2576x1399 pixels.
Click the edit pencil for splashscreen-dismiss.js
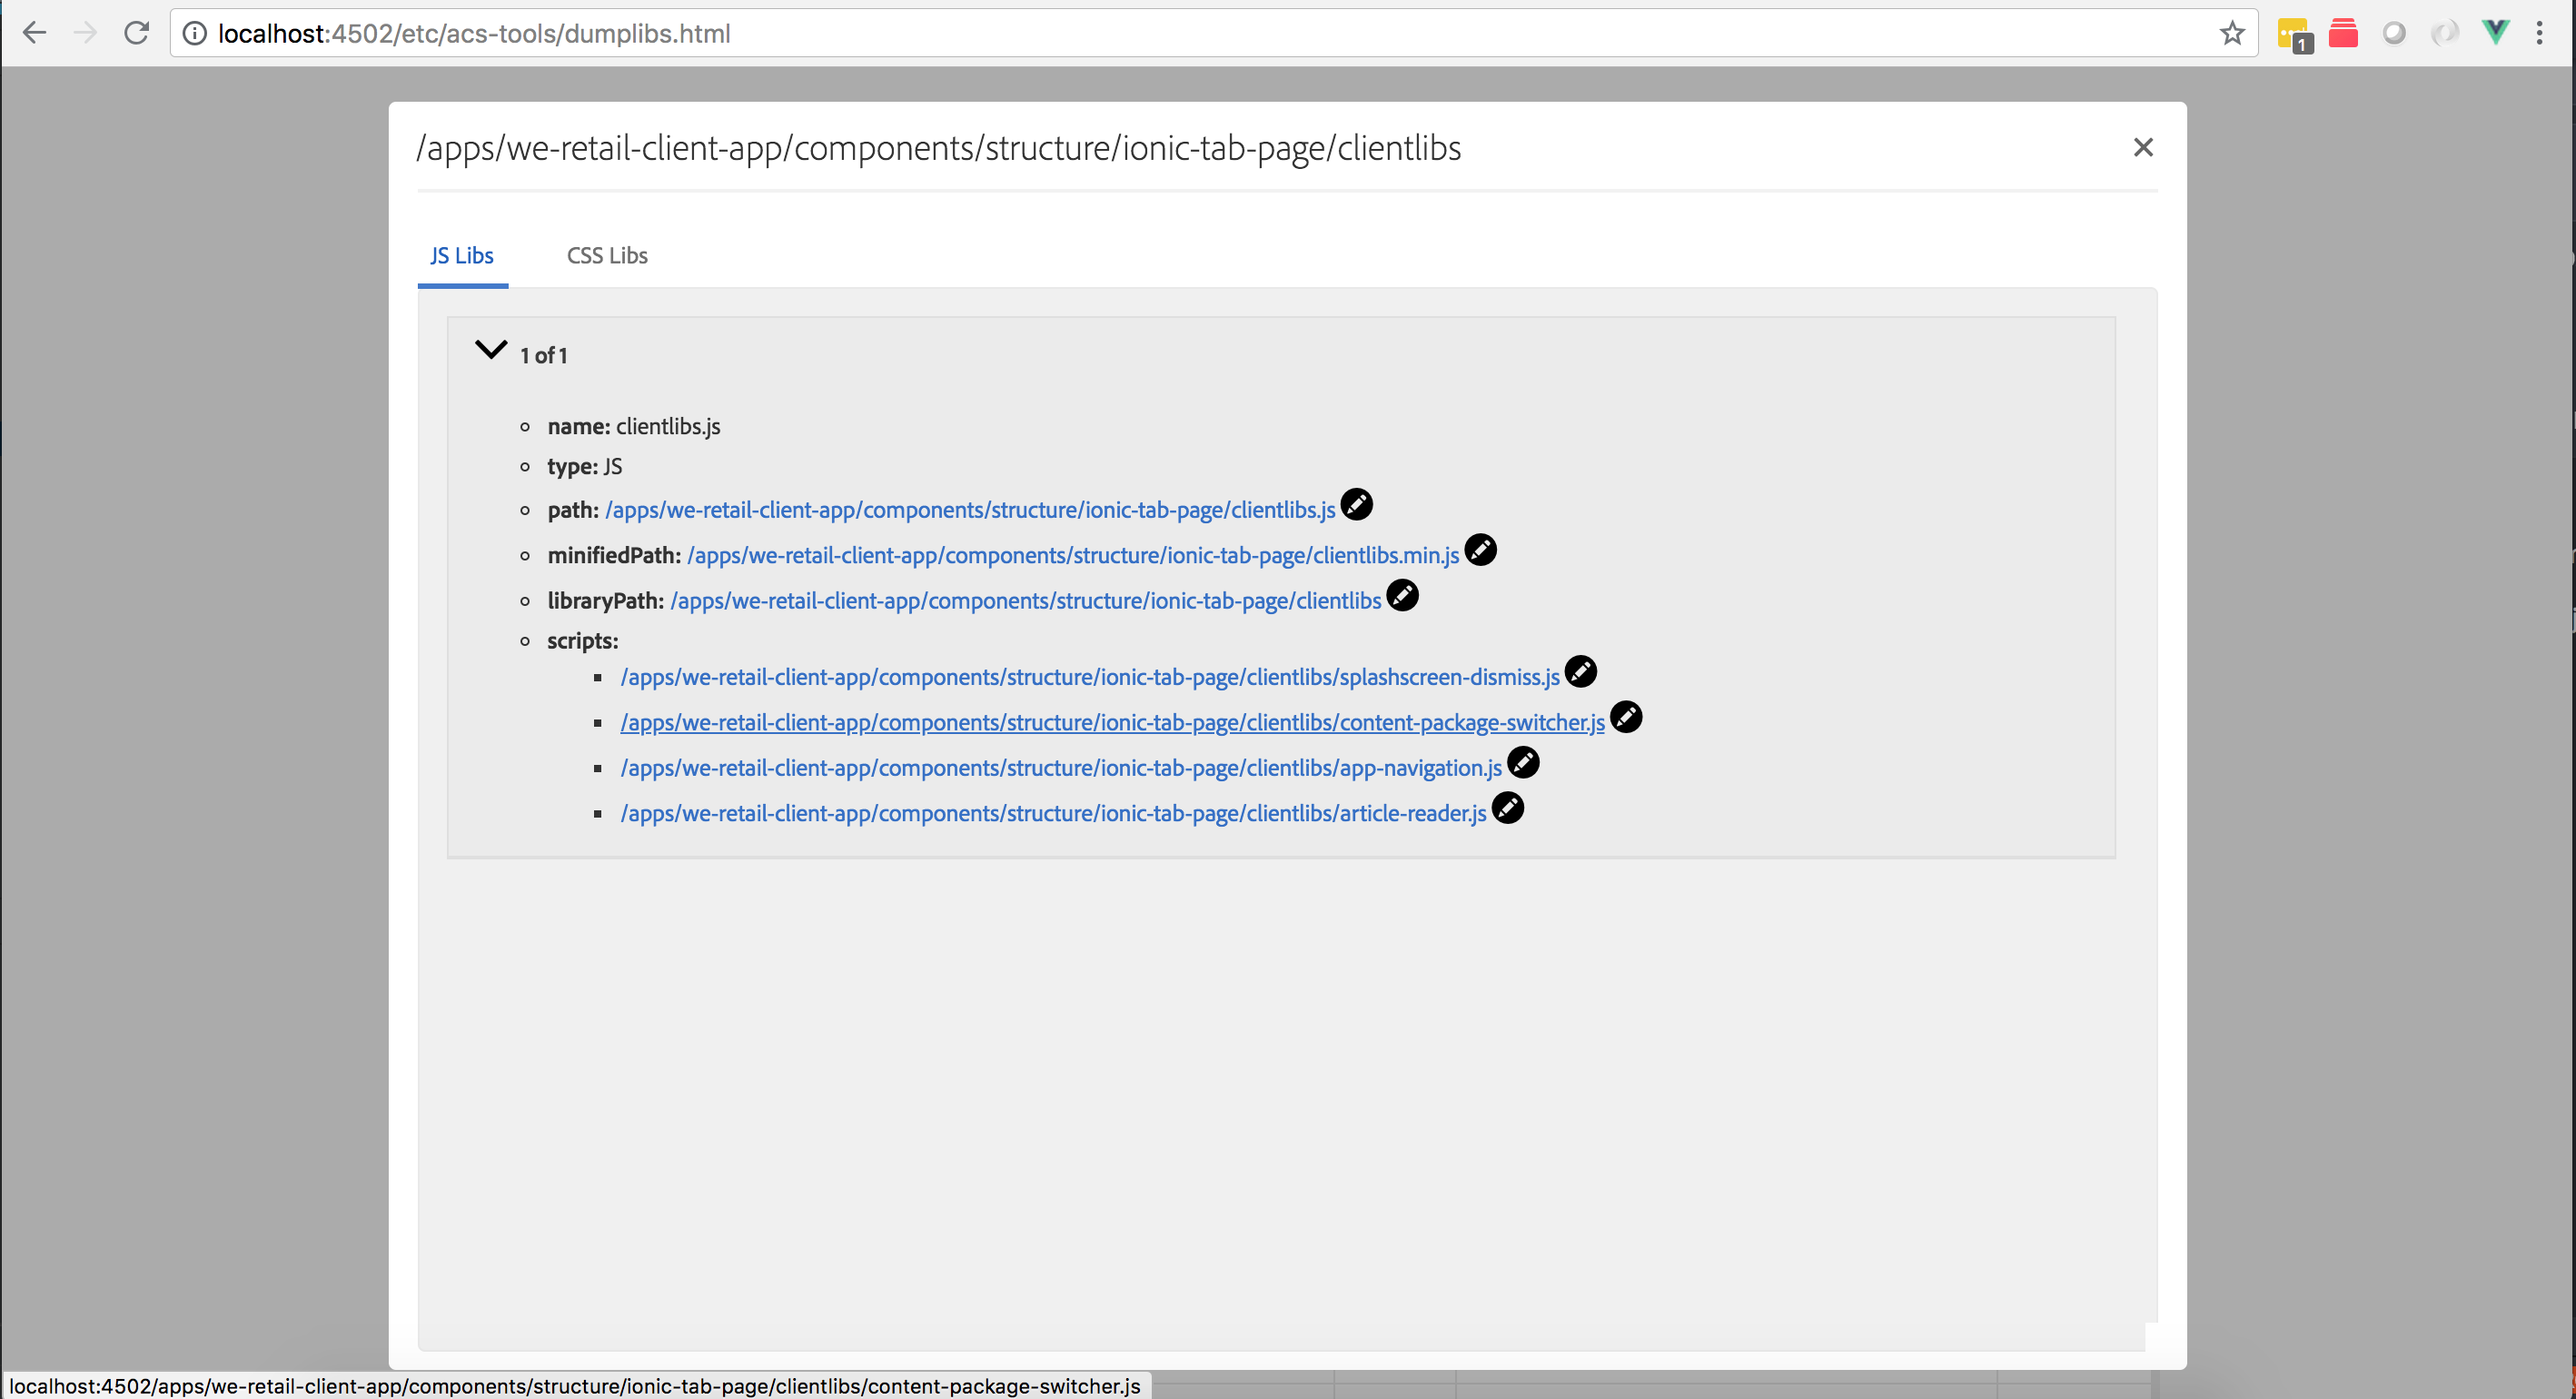(1580, 672)
